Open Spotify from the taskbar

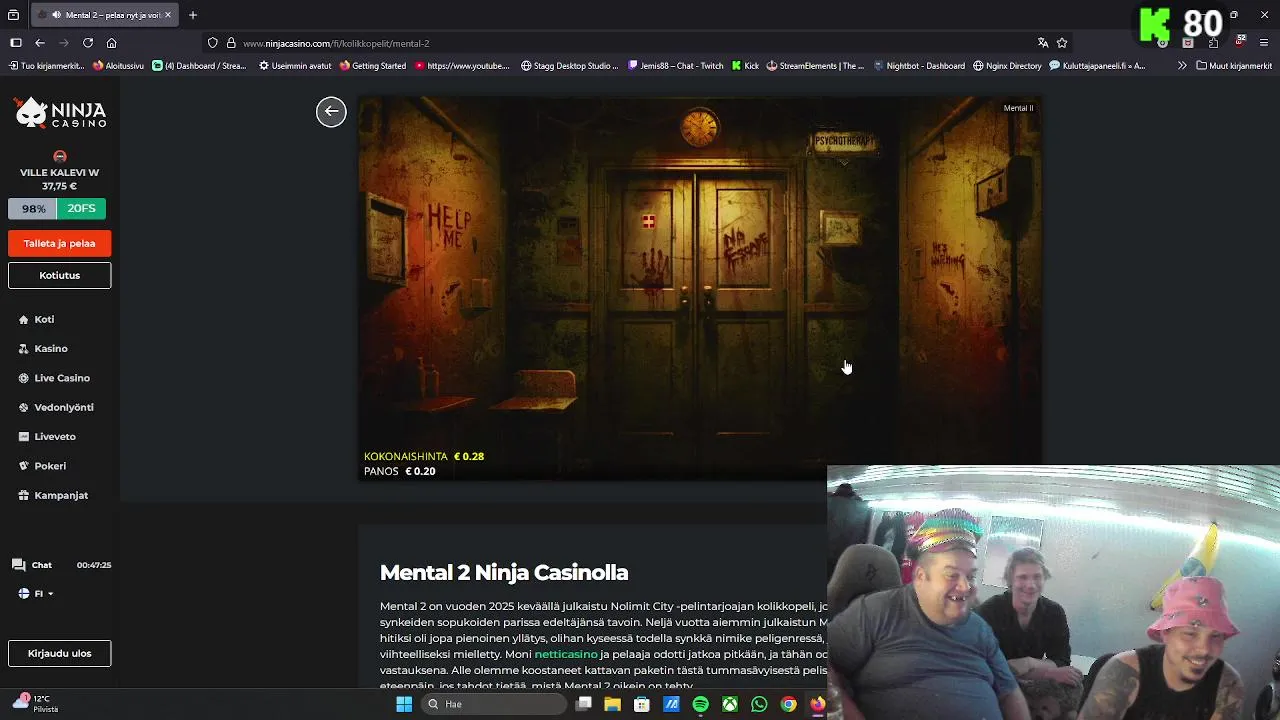click(701, 704)
